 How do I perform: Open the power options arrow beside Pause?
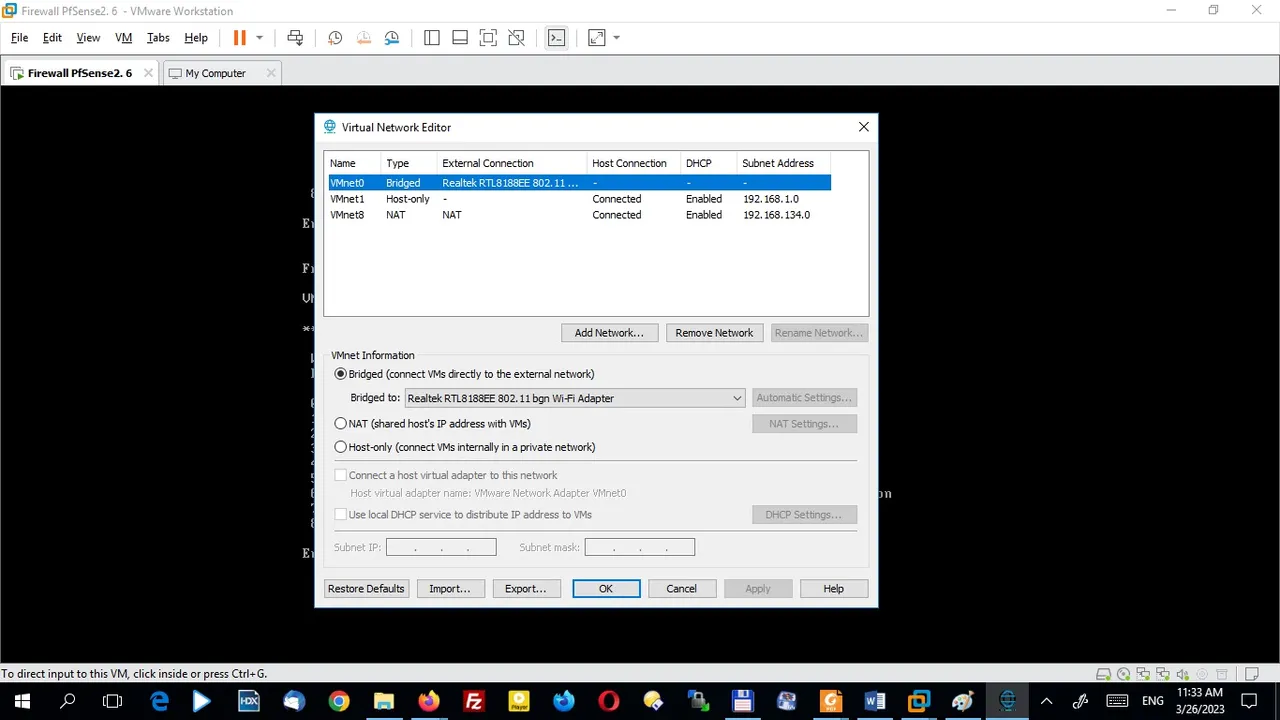(259, 38)
